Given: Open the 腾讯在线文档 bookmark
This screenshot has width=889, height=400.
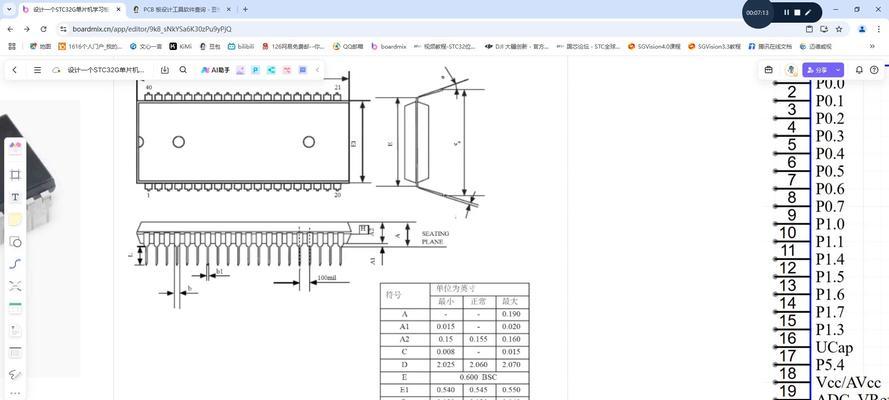Looking at the screenshot, I should pos(770,46).
